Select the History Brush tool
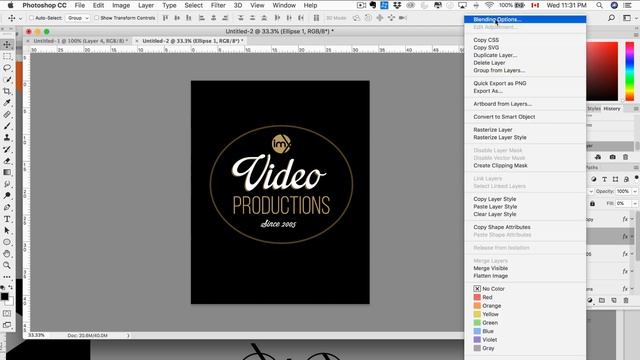The height and width of the screenshot is (360, 640). click(x=7, y=149)
